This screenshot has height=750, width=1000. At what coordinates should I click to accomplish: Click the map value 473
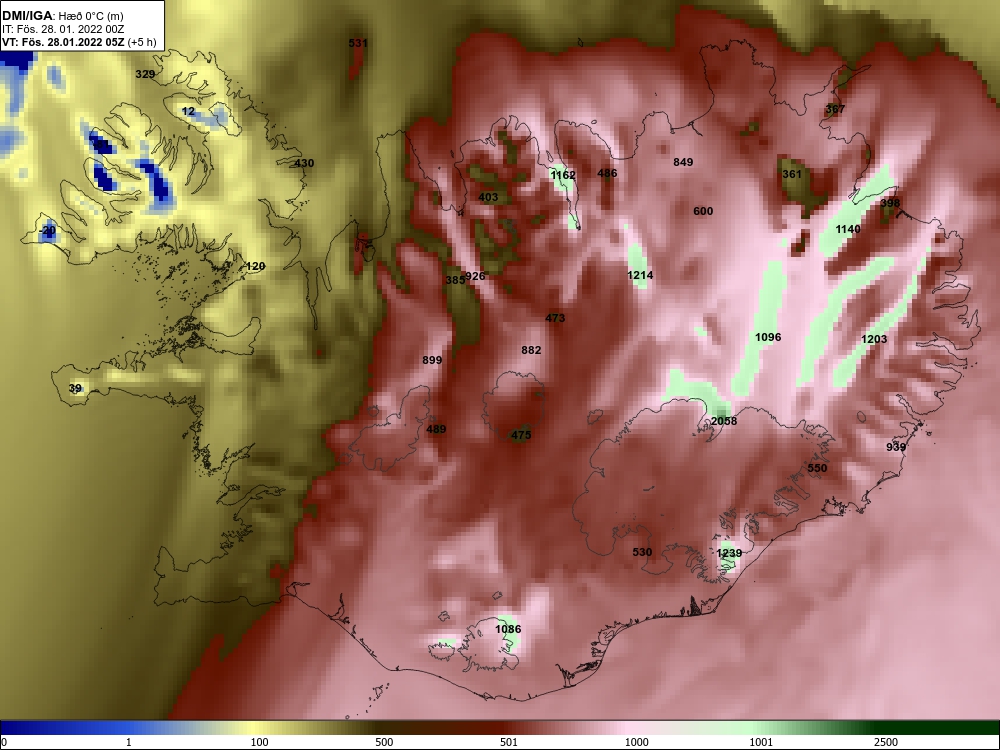coord(555,318)
